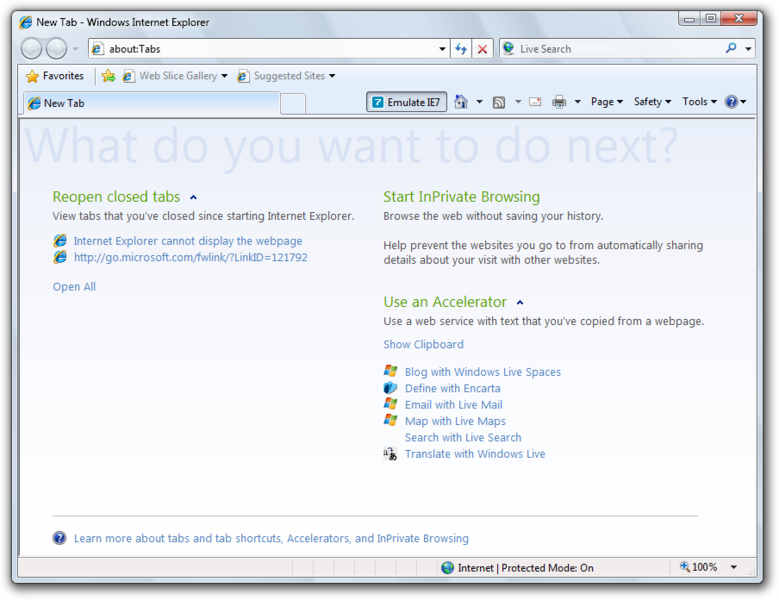Open Learn more about tabs link

pos(271,538)
